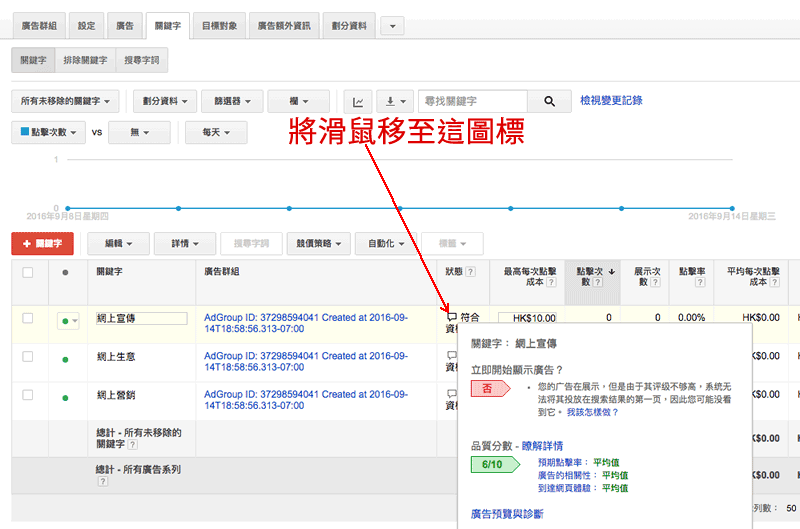800x529 pixels.
Task: Click the magnifier search button
Action: click(x=549, y=102)
